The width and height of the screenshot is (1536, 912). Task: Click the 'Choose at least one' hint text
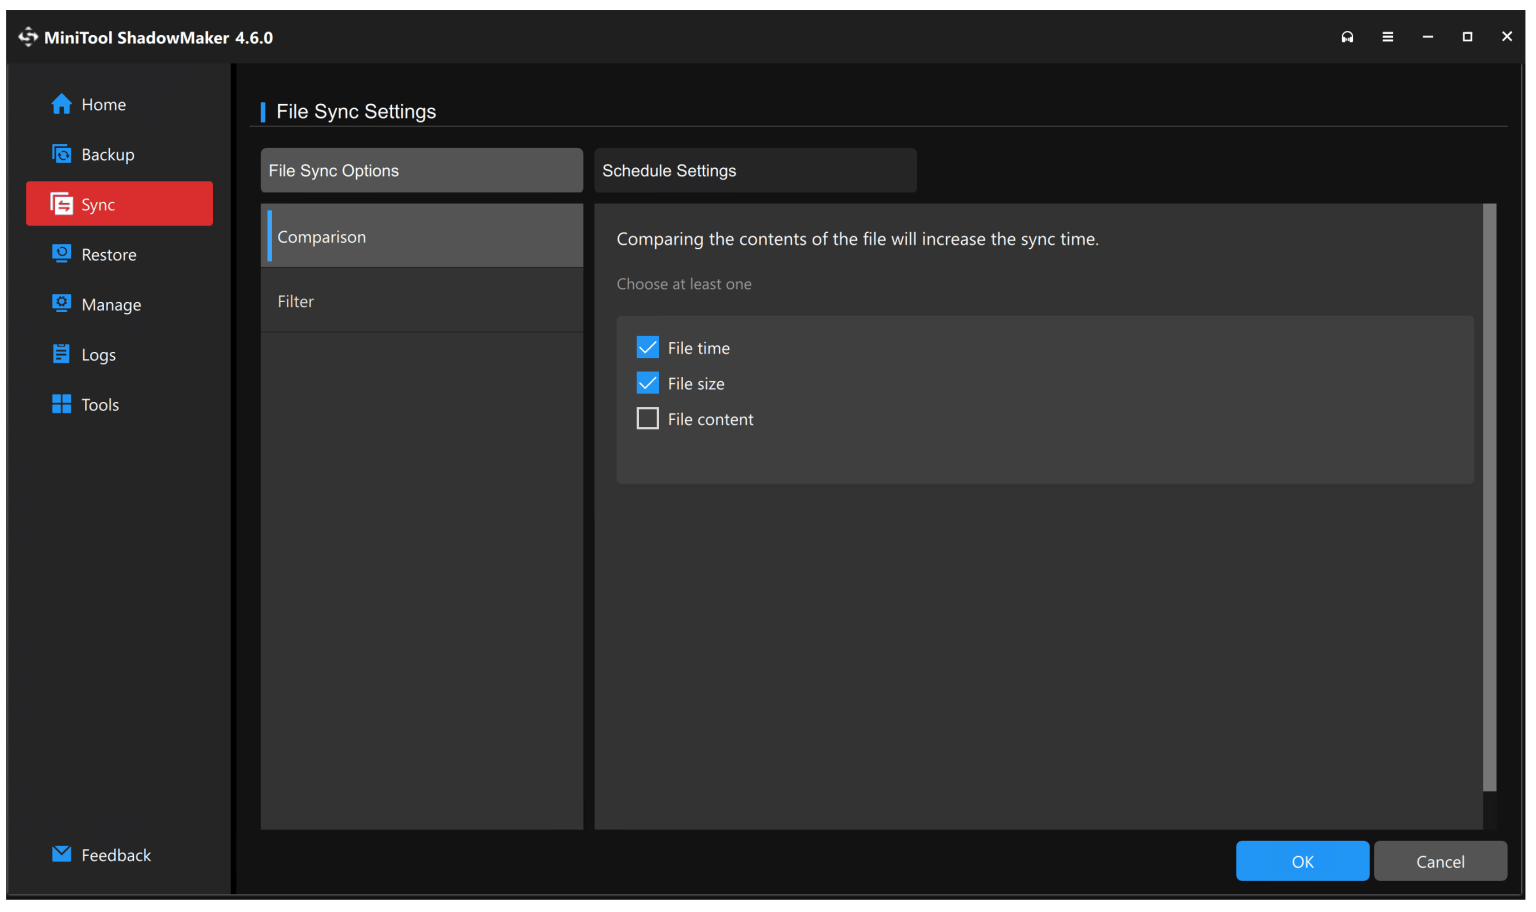point(684,284)
